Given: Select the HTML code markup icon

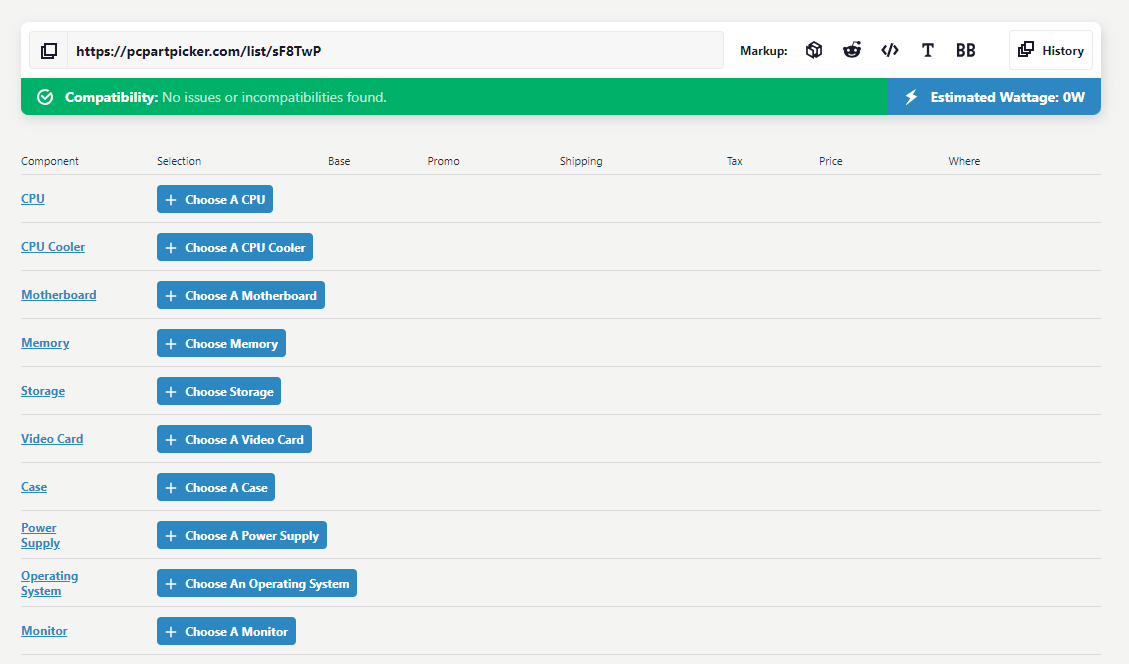Looking at the screenshot, I should 890,50.
